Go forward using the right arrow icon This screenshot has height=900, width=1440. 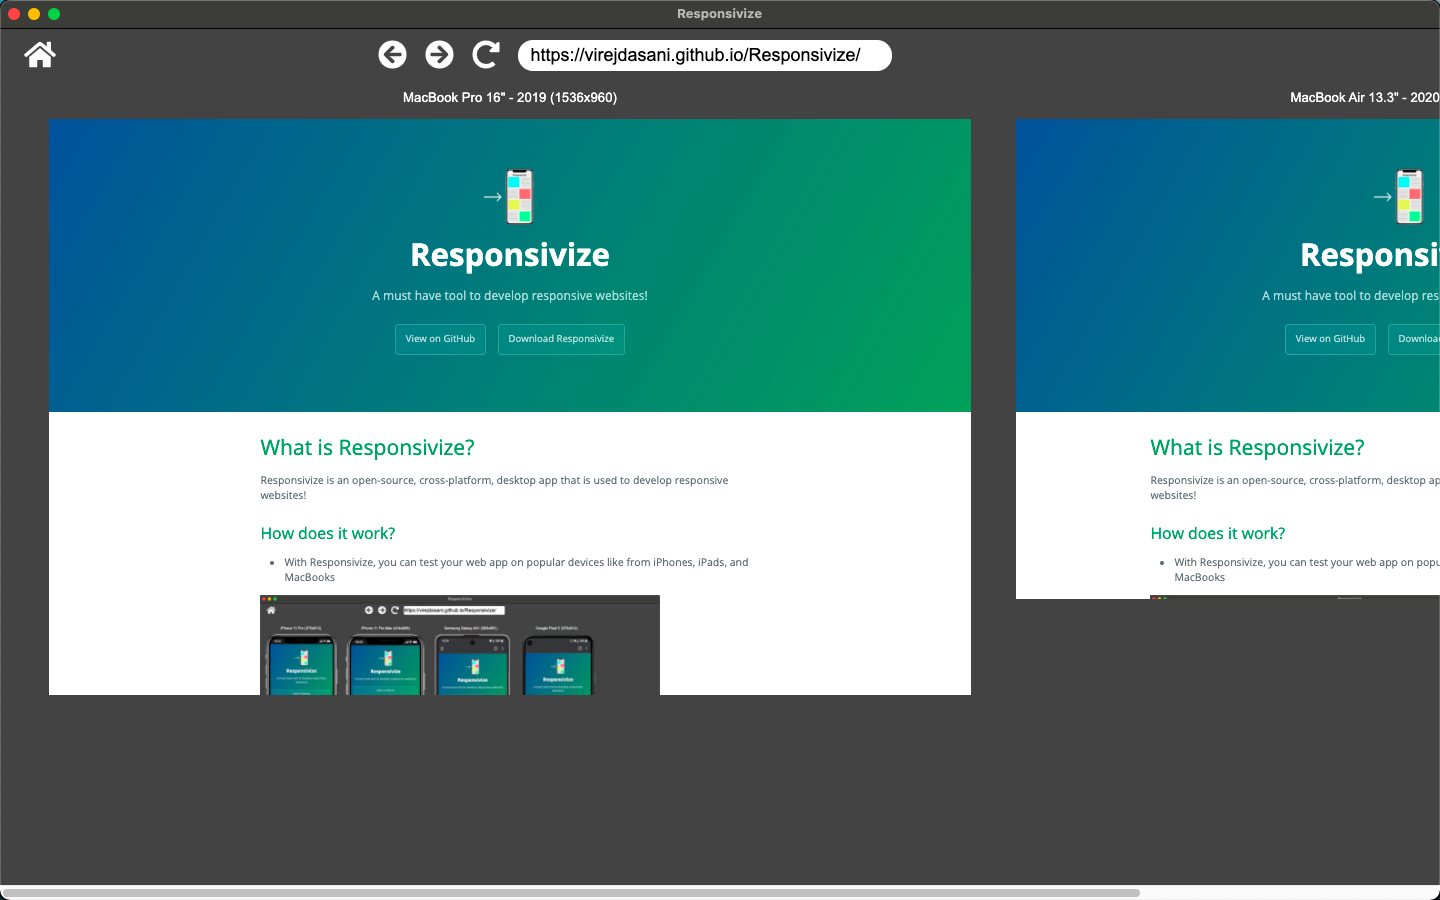[x=439, y=55]
